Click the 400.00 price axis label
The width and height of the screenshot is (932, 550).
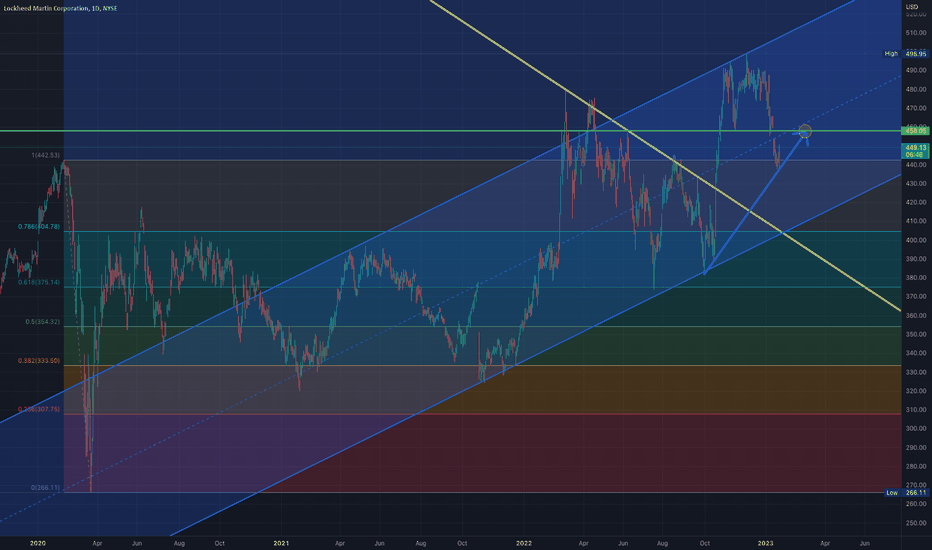point(916,240)
